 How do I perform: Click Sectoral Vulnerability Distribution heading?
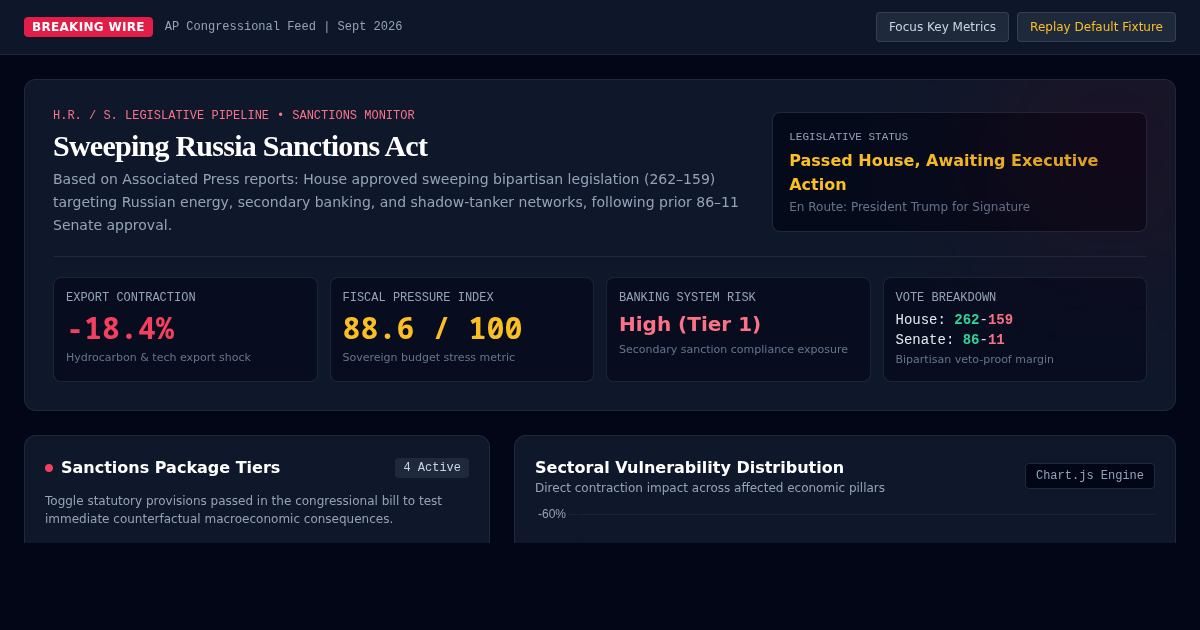[x=689, y=467]
